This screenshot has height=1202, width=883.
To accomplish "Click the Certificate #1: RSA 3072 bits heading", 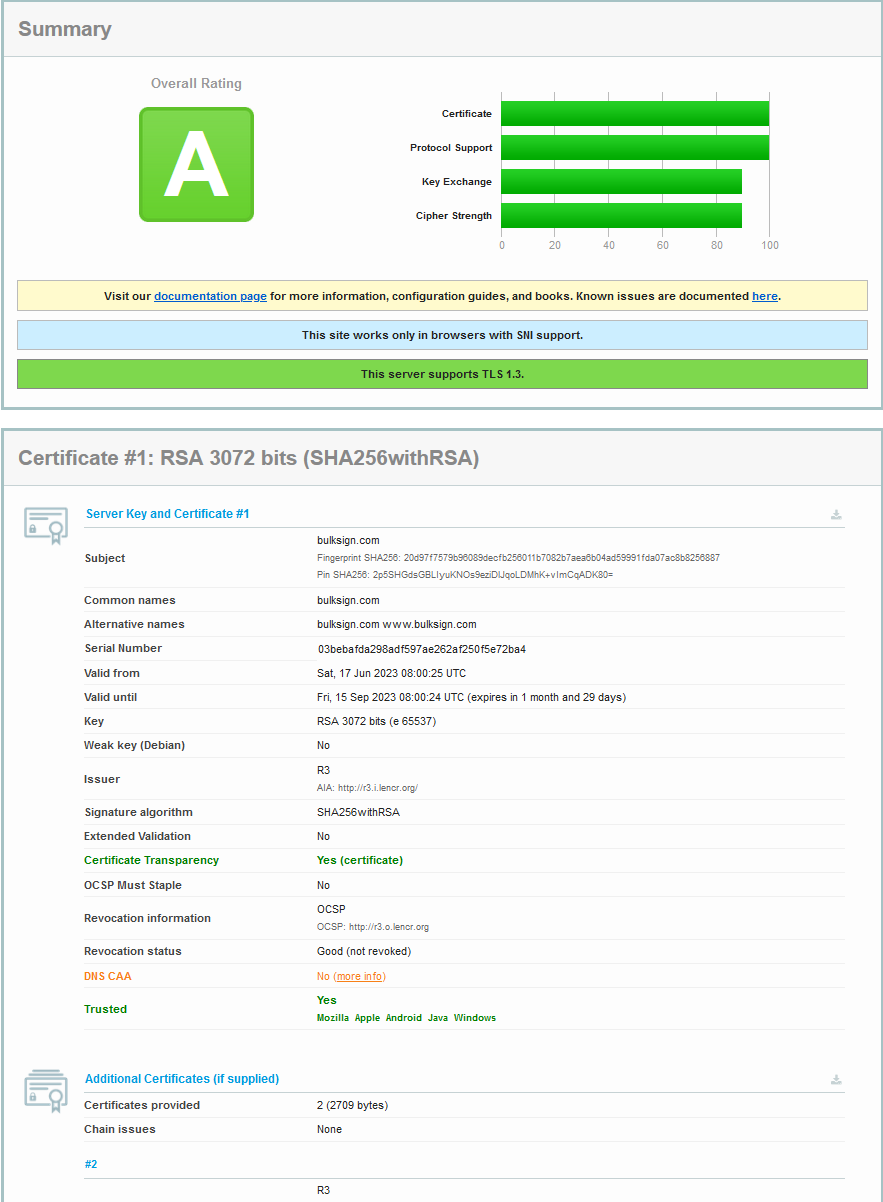I will pyautogui.click(x=249, y=458).
